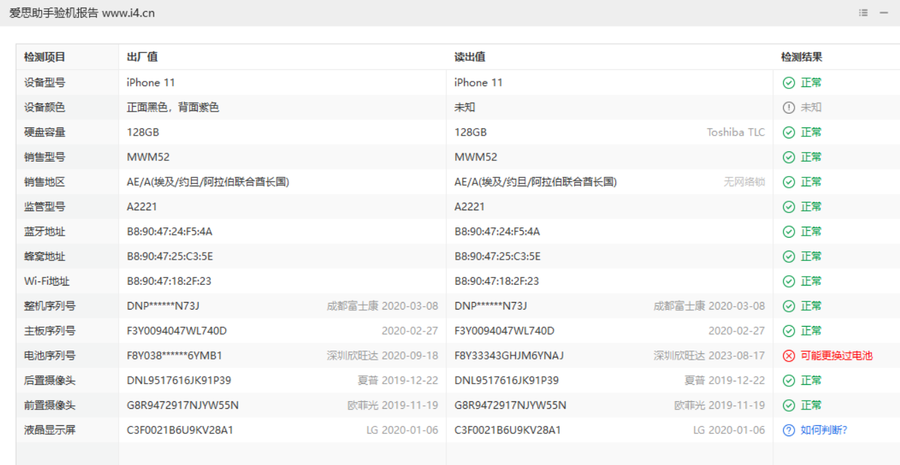The image size is (900, 465).
Task: Click the green check icon for 销售型号
Action: 789,157
